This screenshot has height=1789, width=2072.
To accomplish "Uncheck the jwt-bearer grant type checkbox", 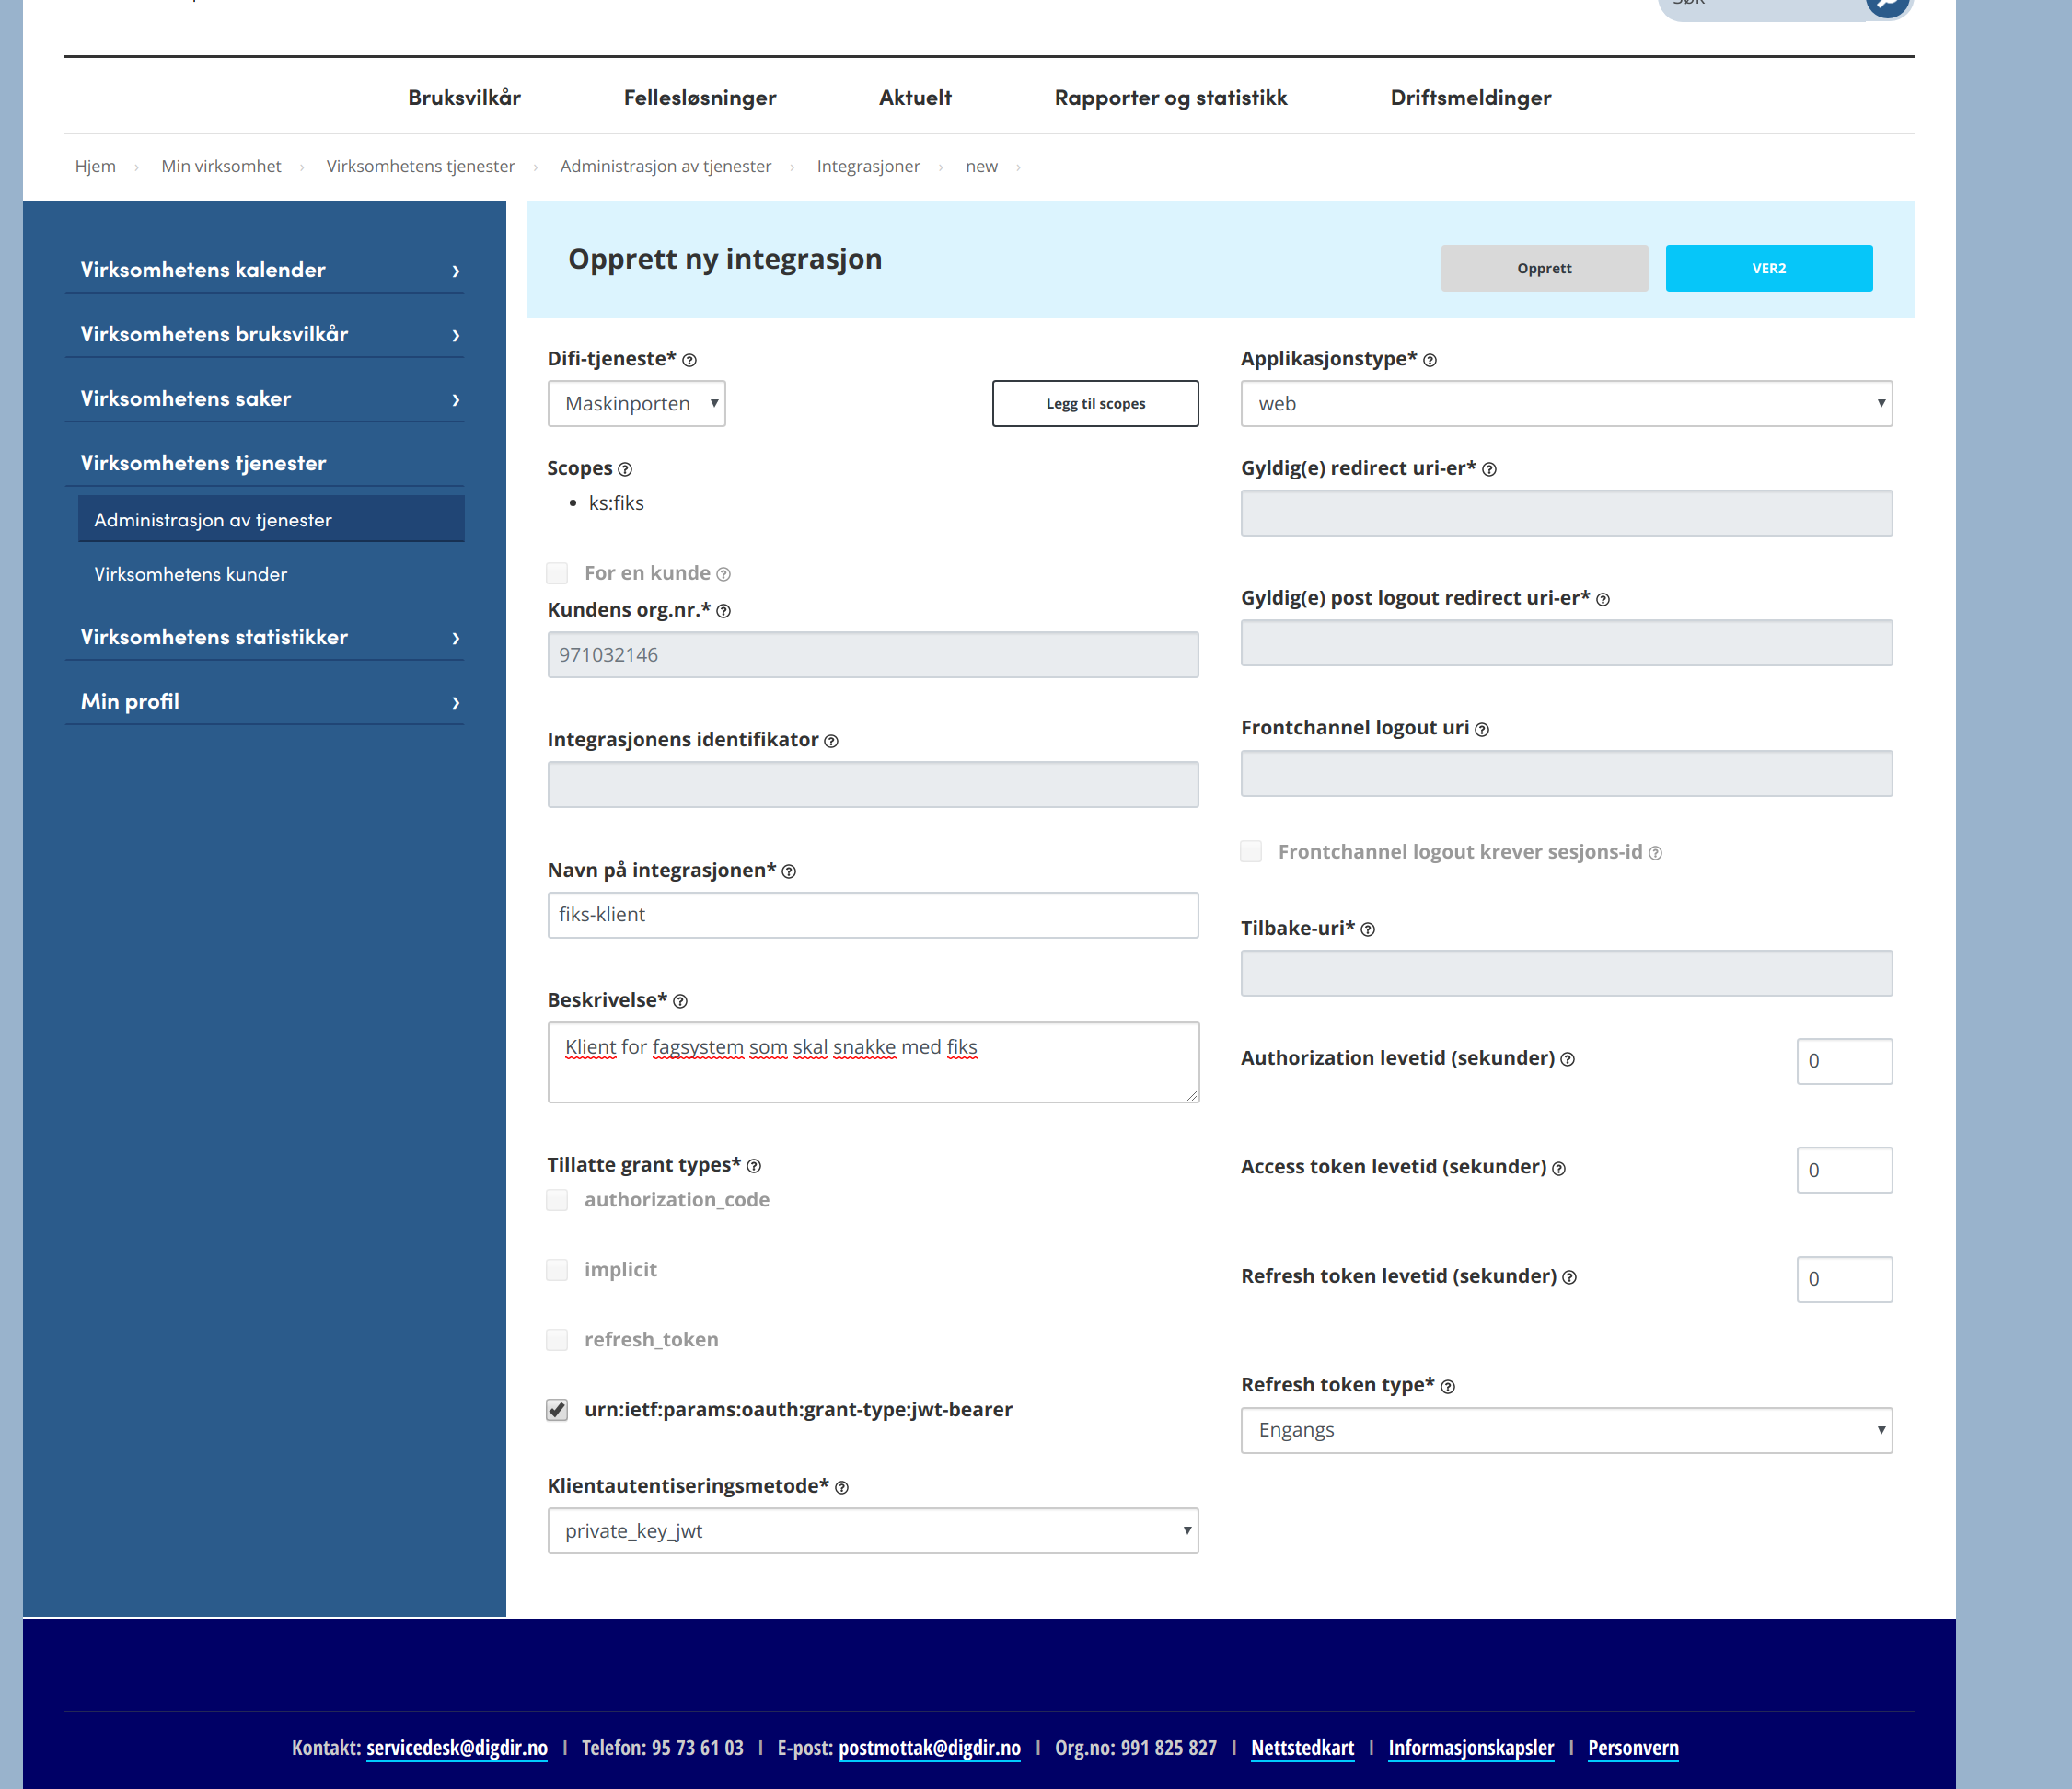I will tap(557, 1410).
